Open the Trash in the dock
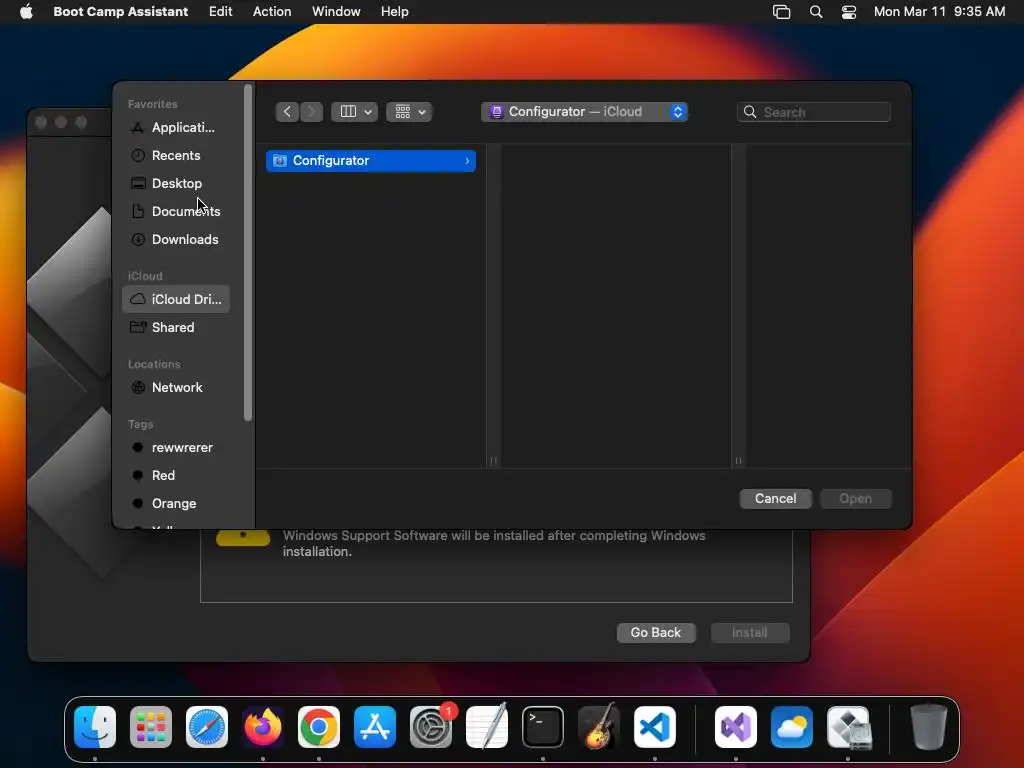 929,727
